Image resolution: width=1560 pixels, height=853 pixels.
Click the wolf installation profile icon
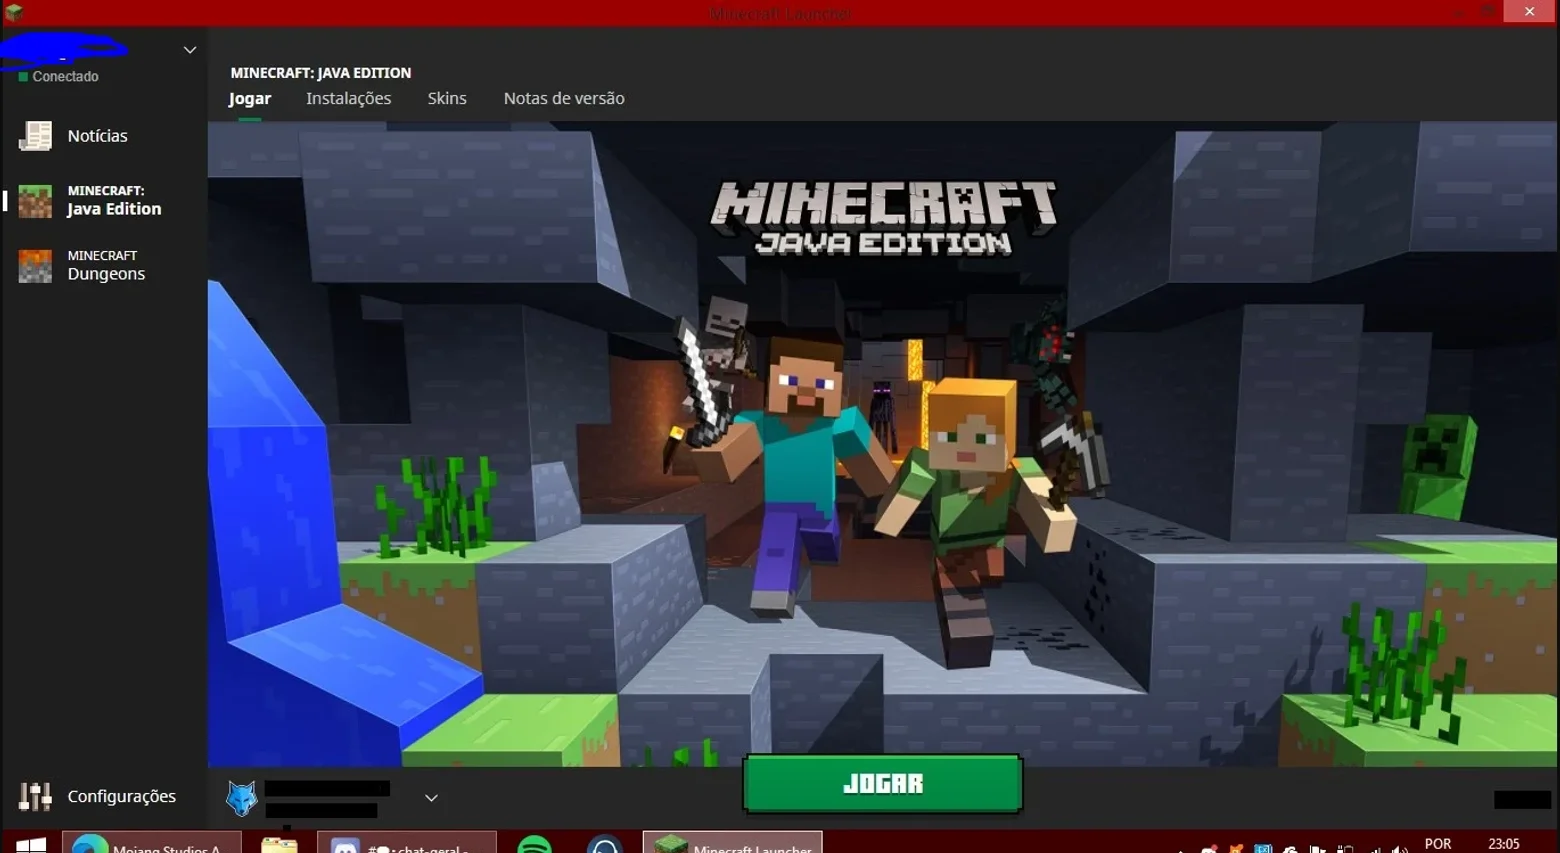pos(241,798)
